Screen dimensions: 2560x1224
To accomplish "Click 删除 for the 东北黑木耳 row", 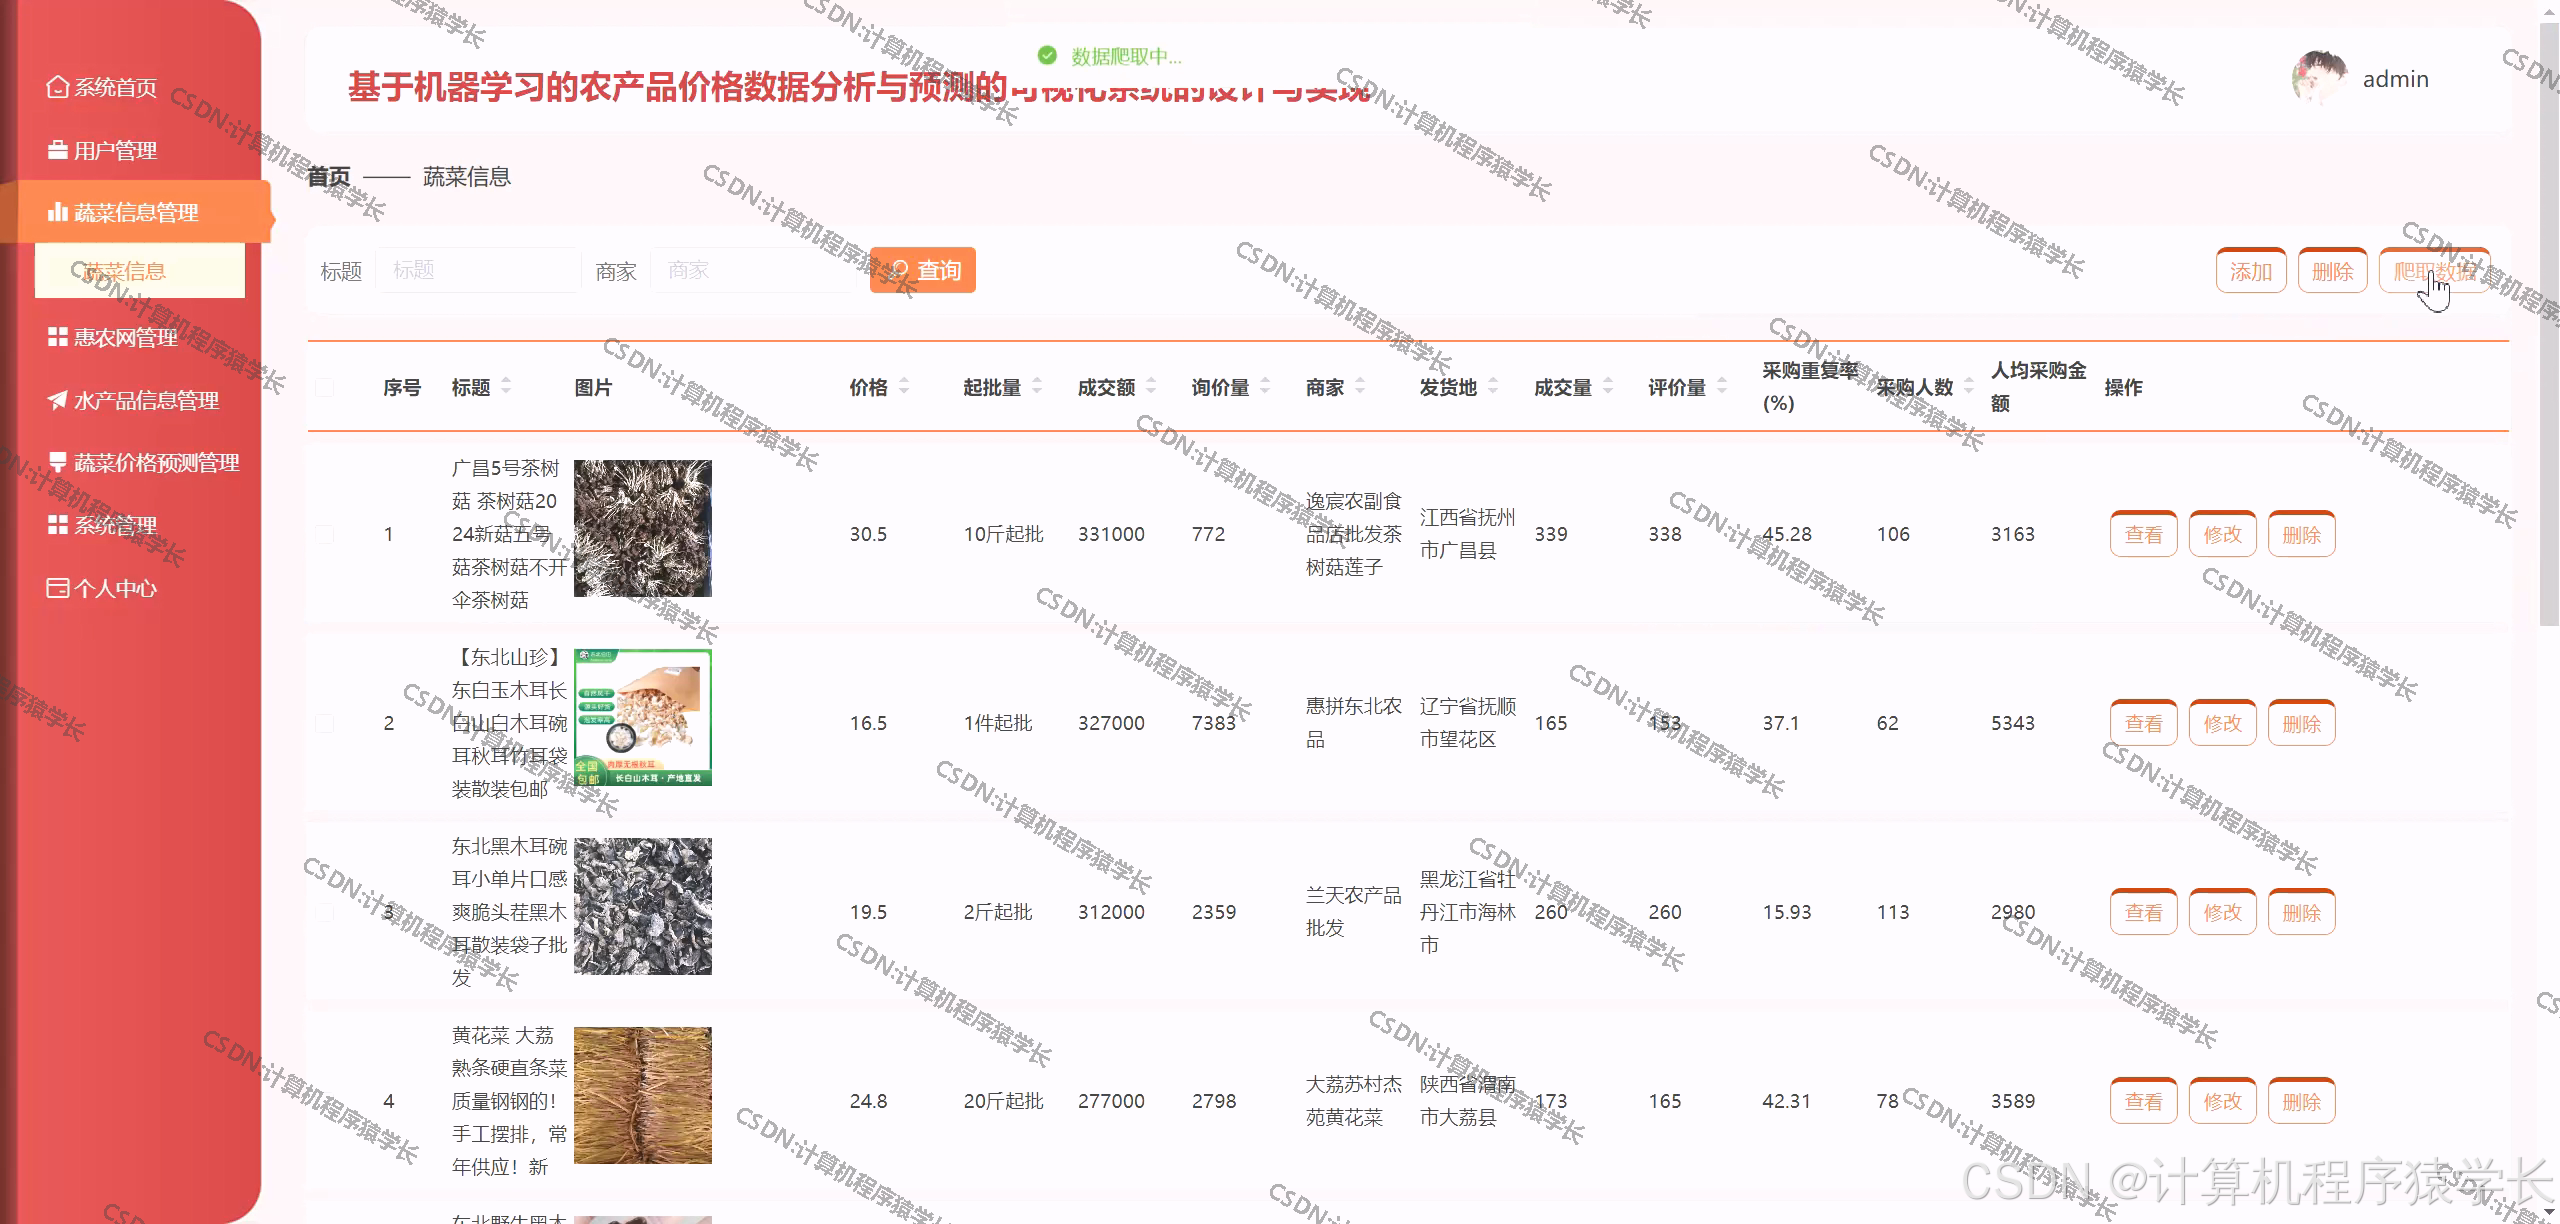I will (2302, 912).
